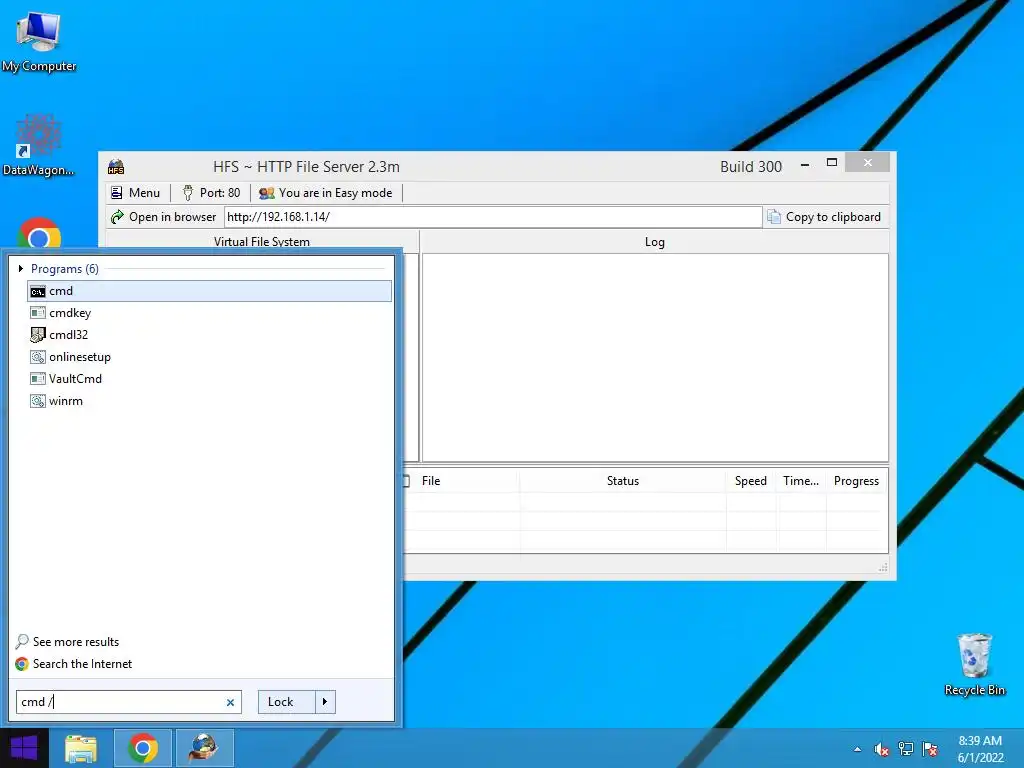Image resolution: width=1024 pixels, height=768 pixels.
Task: Toggle the 'You are in Easy mode' button
Action: point(326,193)
